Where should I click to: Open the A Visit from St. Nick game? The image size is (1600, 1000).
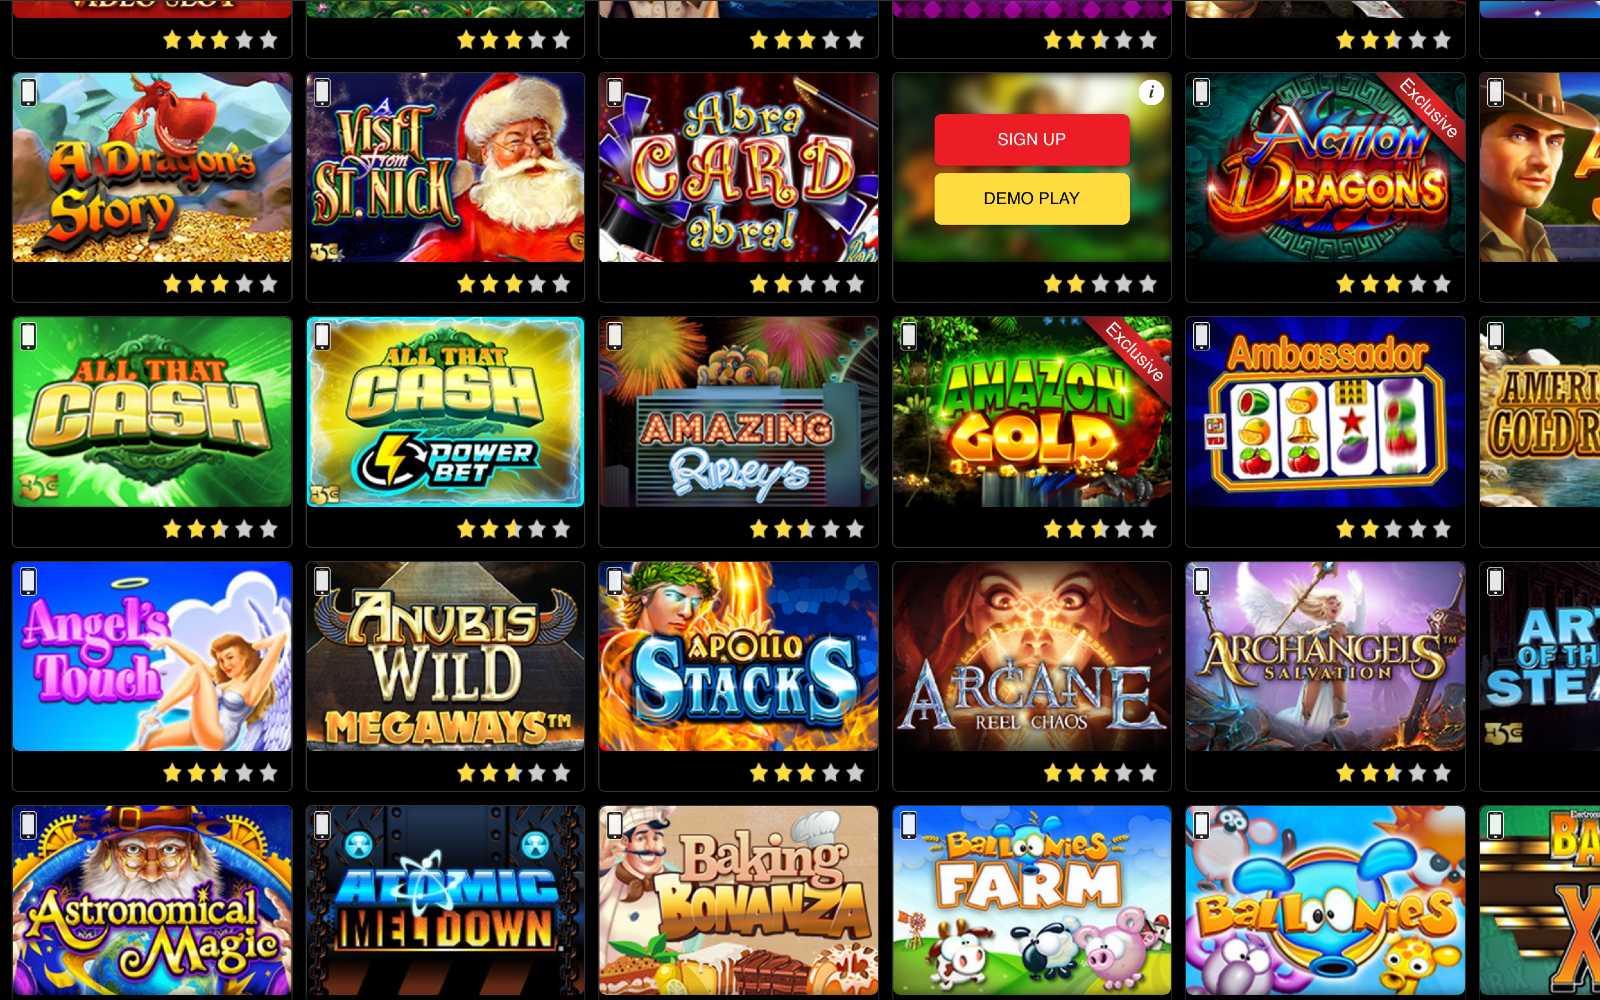[x=445, y=167]
